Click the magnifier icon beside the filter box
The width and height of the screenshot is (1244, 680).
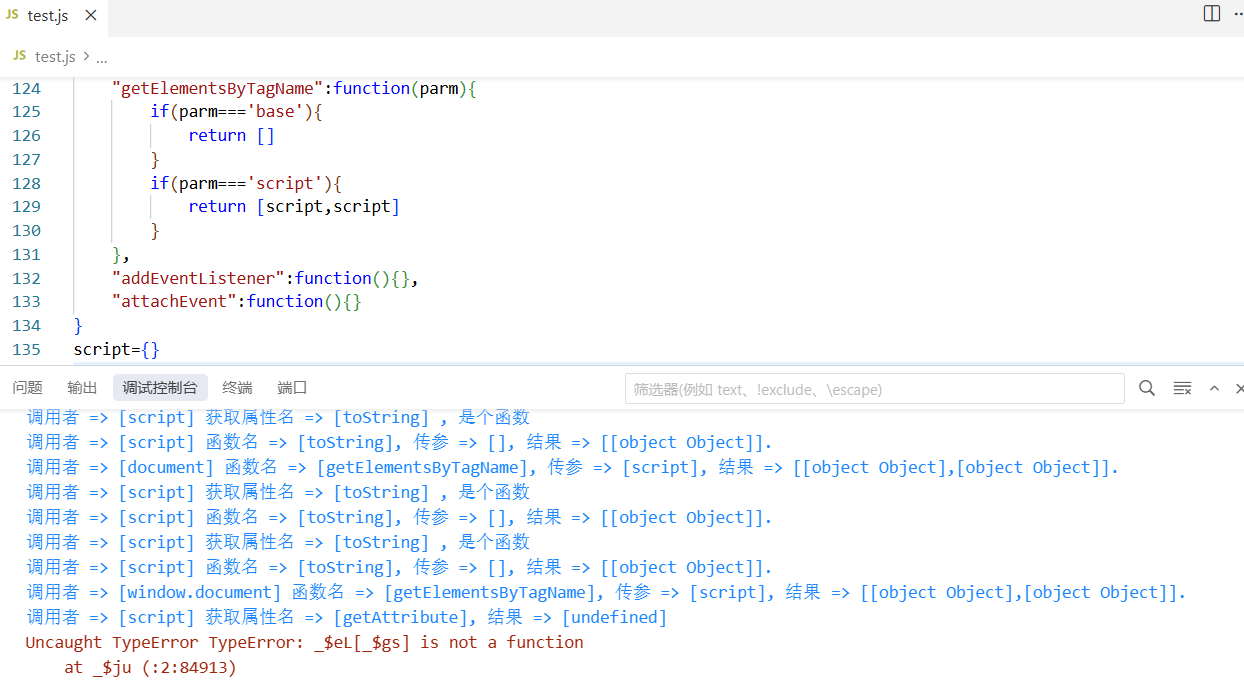point(1147,388)
